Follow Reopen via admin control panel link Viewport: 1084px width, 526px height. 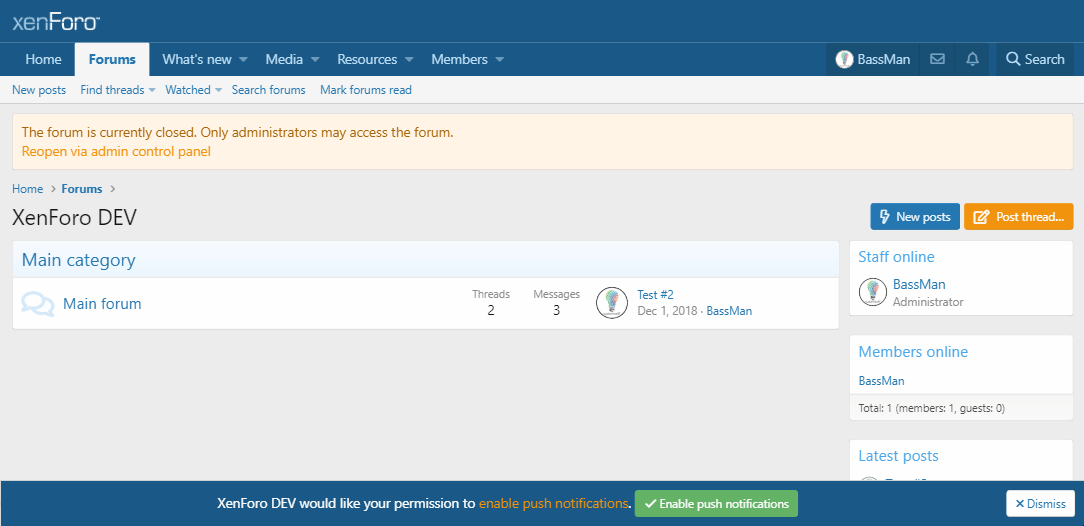pos(116,152)
